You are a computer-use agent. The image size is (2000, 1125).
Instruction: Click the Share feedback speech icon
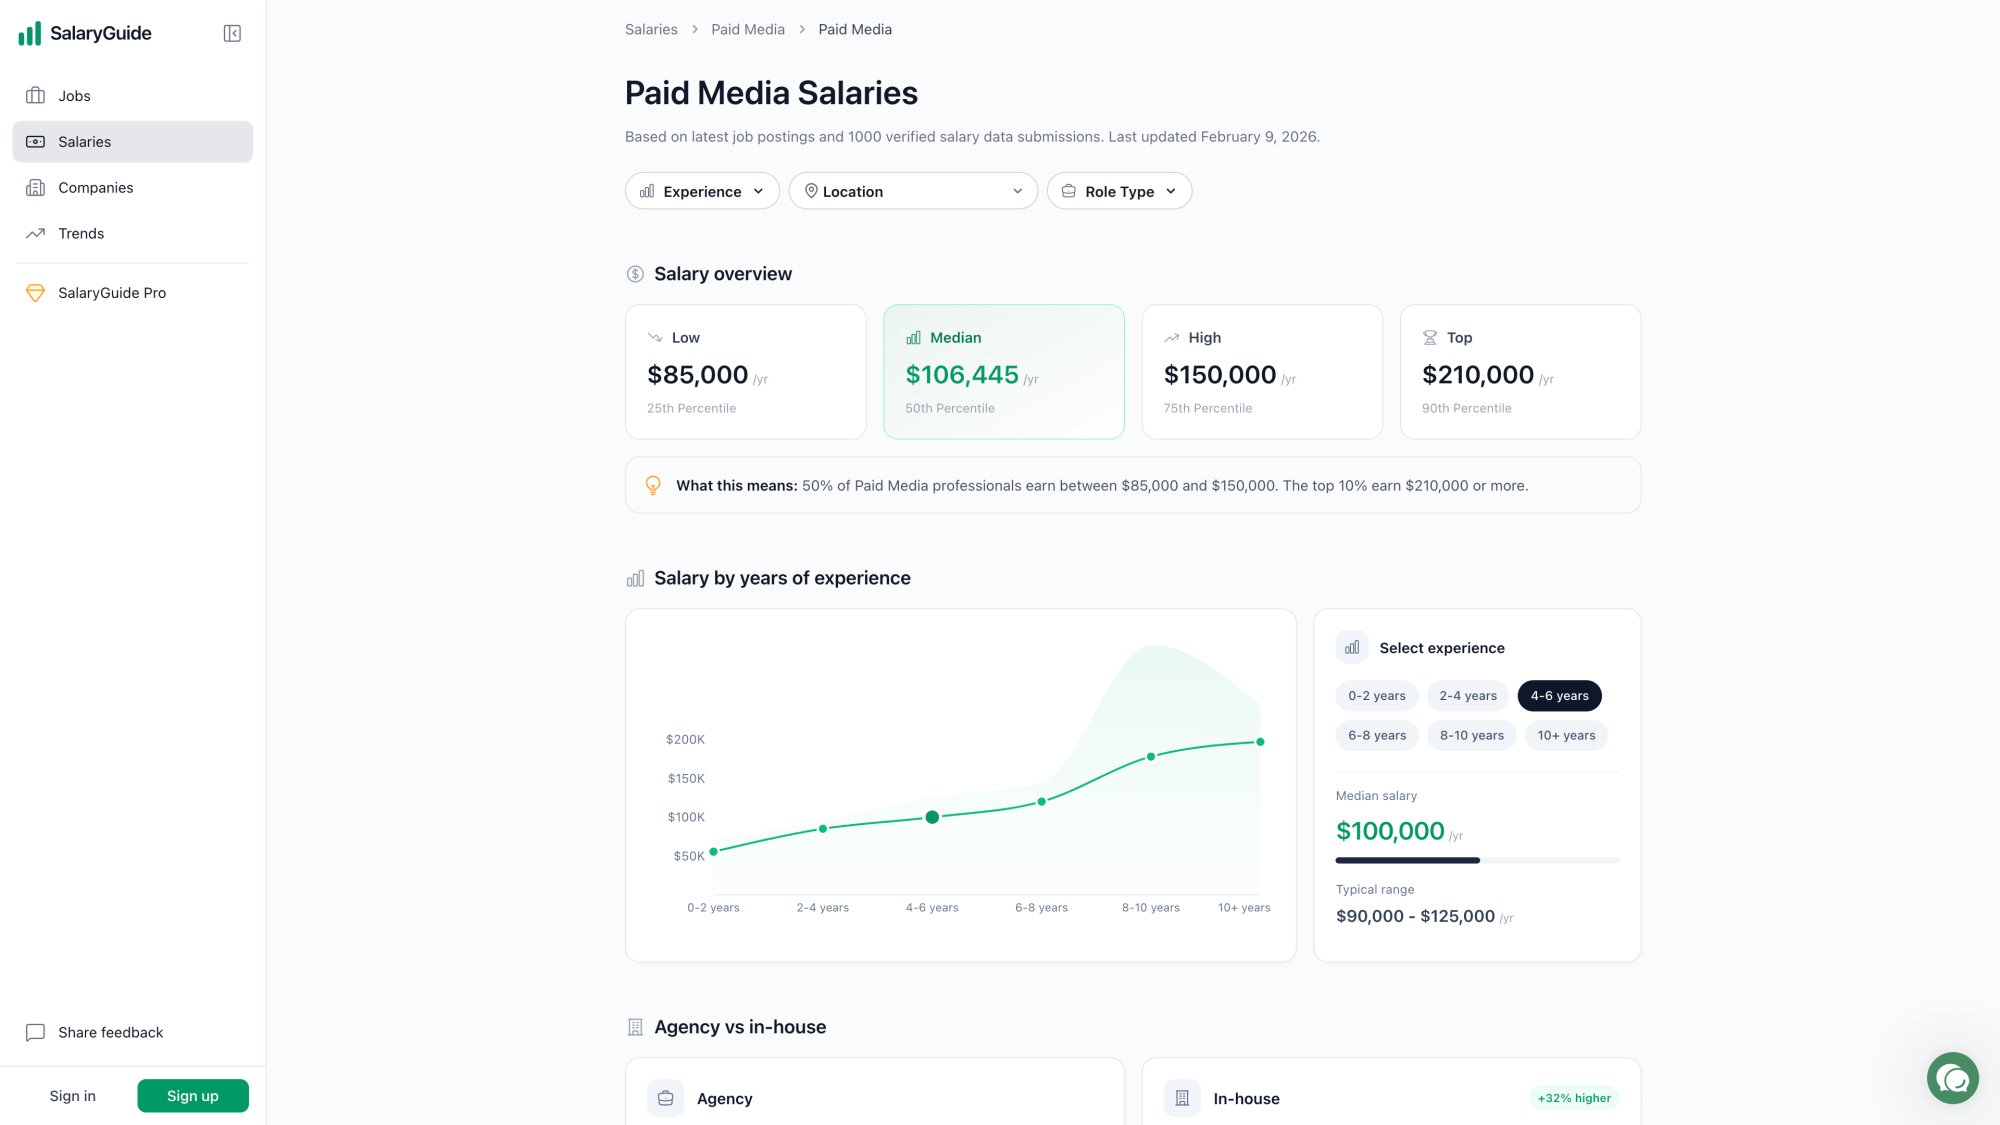coord(37,1032)
